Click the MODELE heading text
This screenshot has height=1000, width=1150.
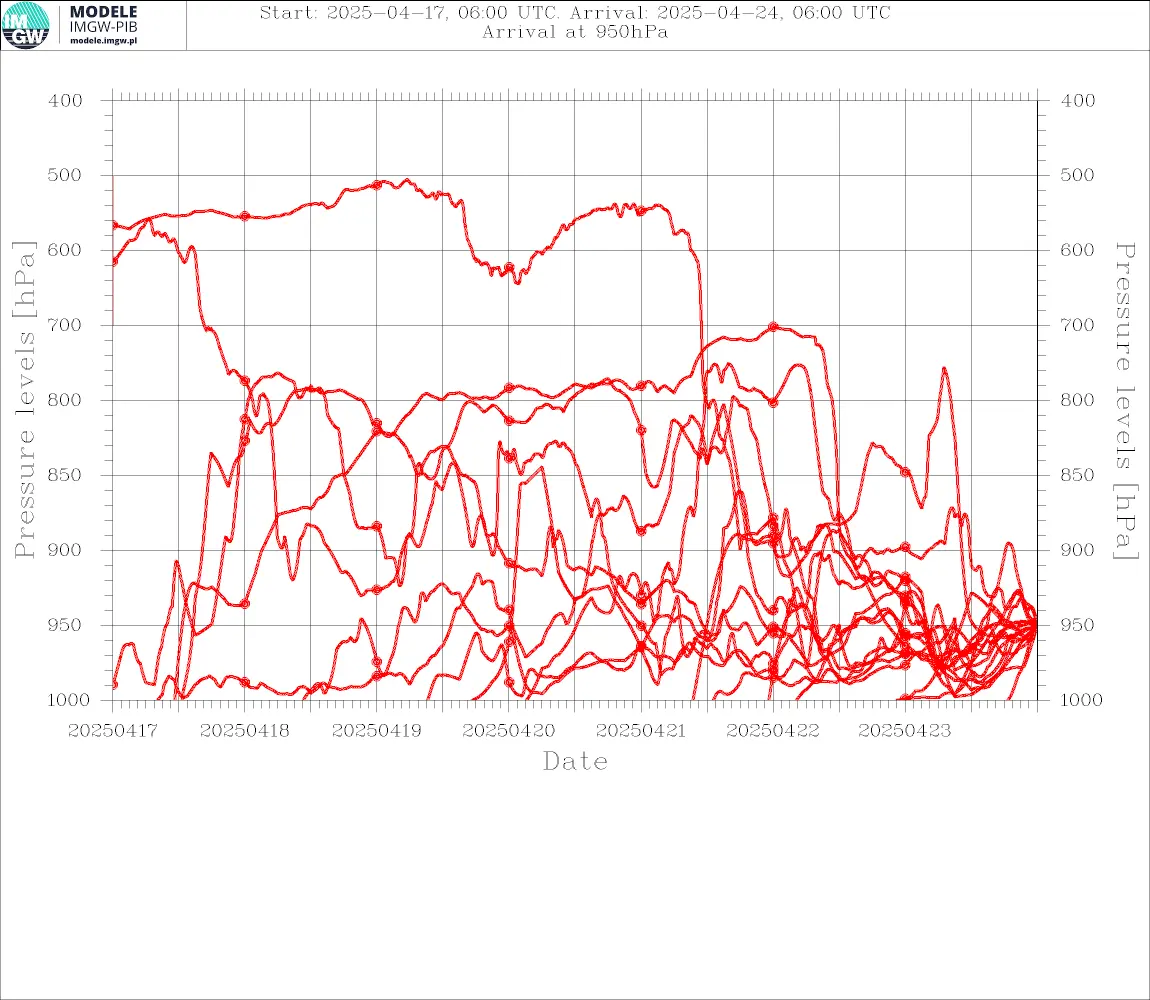[103, 12]
